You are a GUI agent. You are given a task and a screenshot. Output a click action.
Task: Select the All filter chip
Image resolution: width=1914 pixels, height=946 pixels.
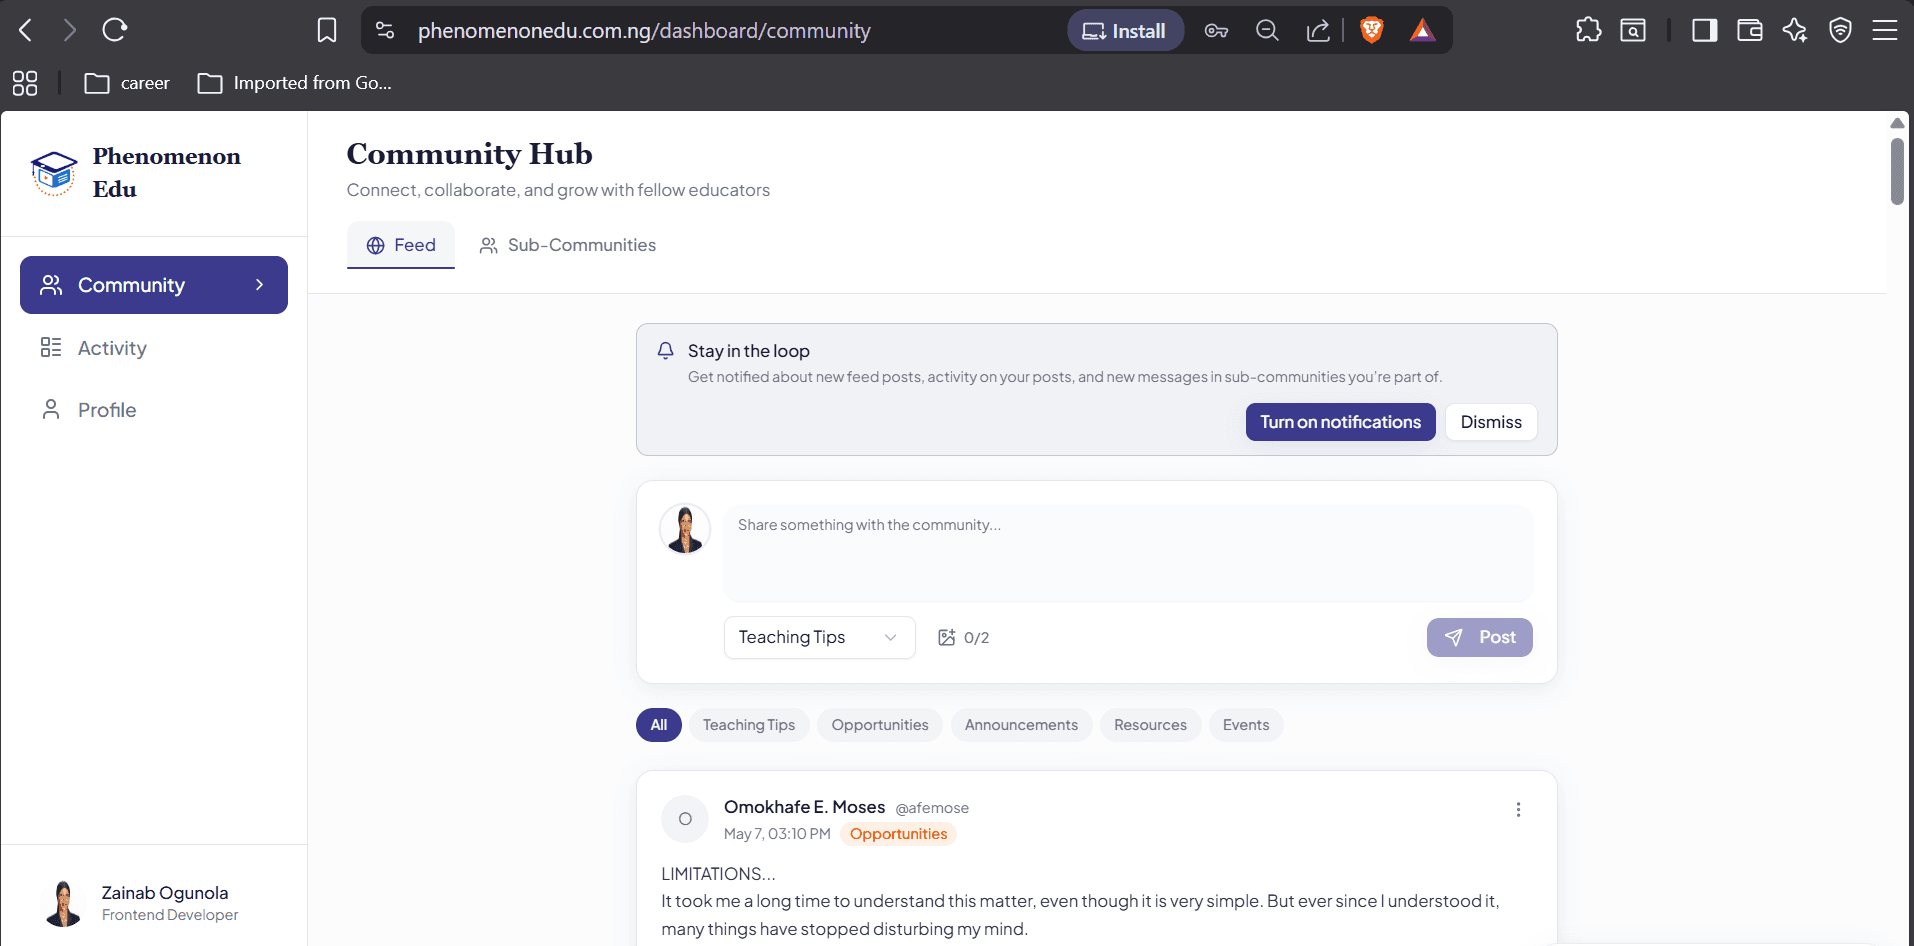pyautogui.click(x=659, y=725)
